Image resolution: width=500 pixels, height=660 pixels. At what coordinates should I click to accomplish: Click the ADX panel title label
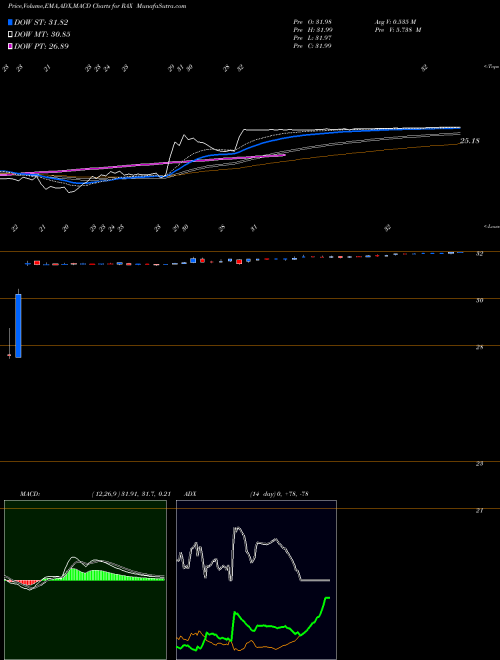(190, 494)
